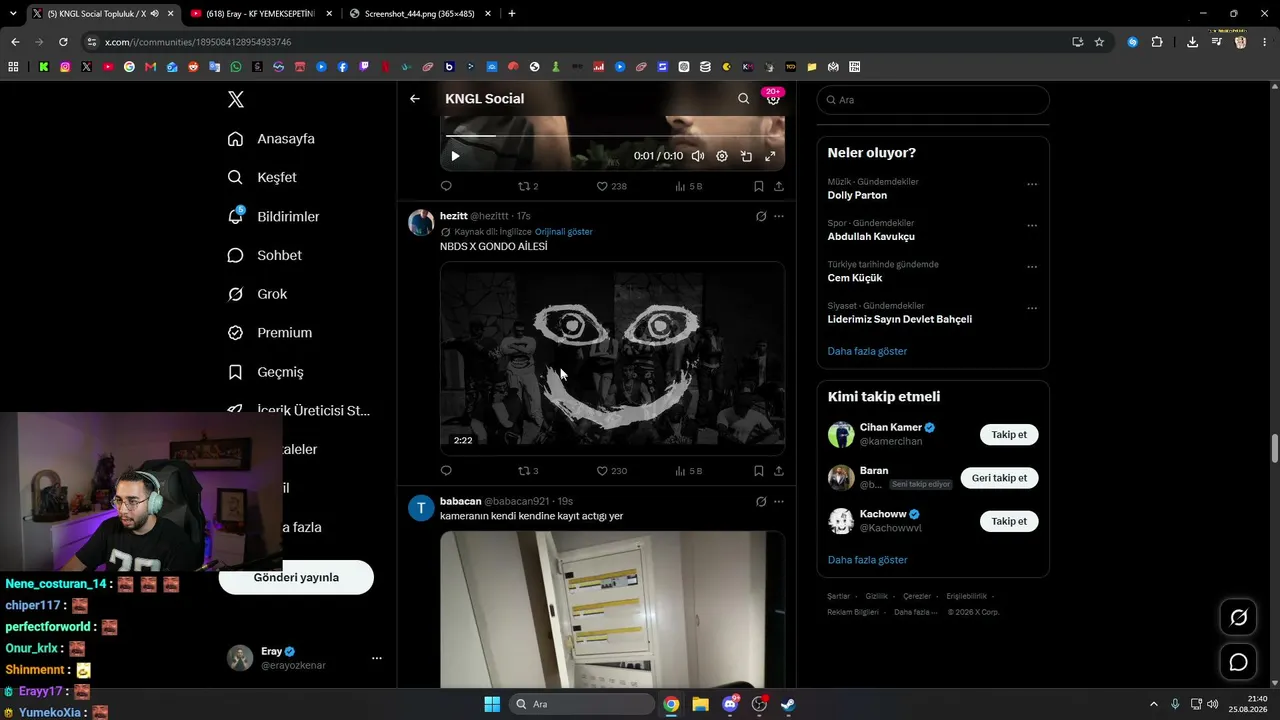
Task: Share hezitt's post
Action: (779, 471)
